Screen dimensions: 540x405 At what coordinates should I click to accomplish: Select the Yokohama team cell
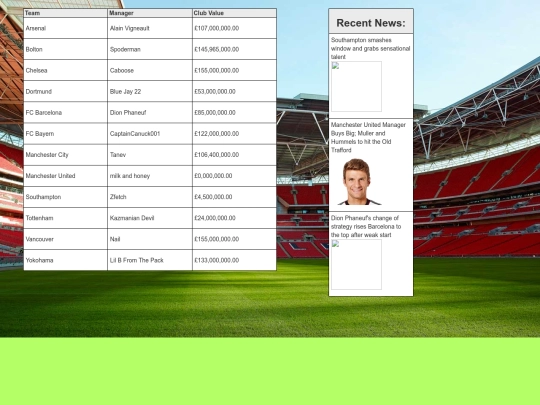pyautogui.click(x=65, y=260)
